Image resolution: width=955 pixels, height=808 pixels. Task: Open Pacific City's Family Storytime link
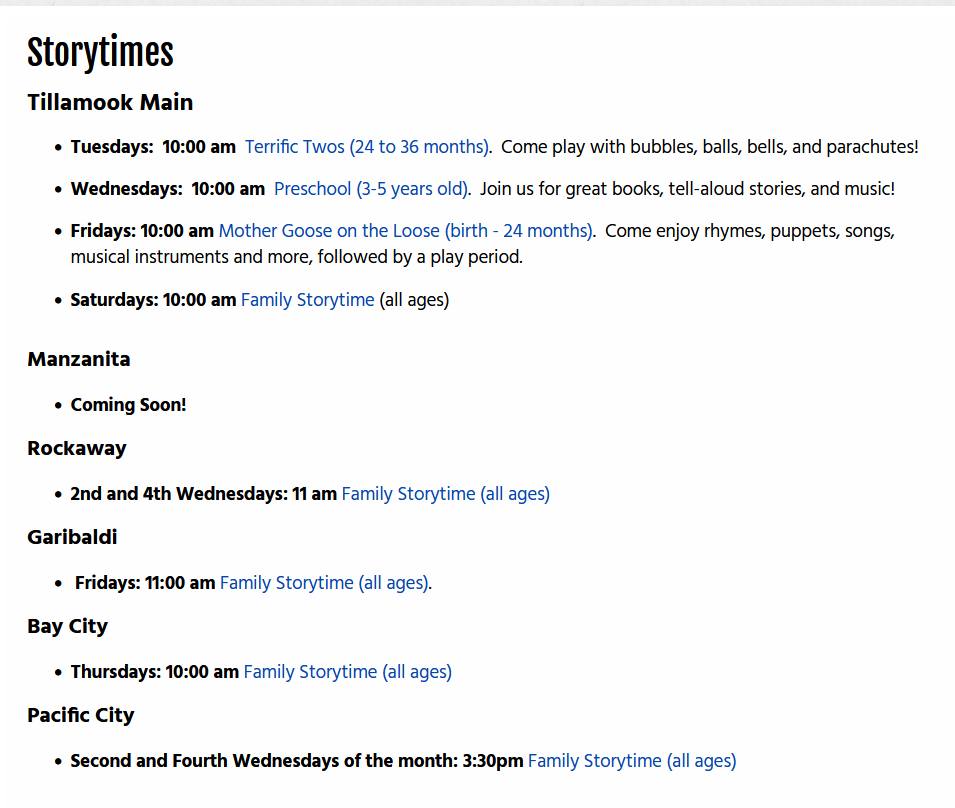632,761
